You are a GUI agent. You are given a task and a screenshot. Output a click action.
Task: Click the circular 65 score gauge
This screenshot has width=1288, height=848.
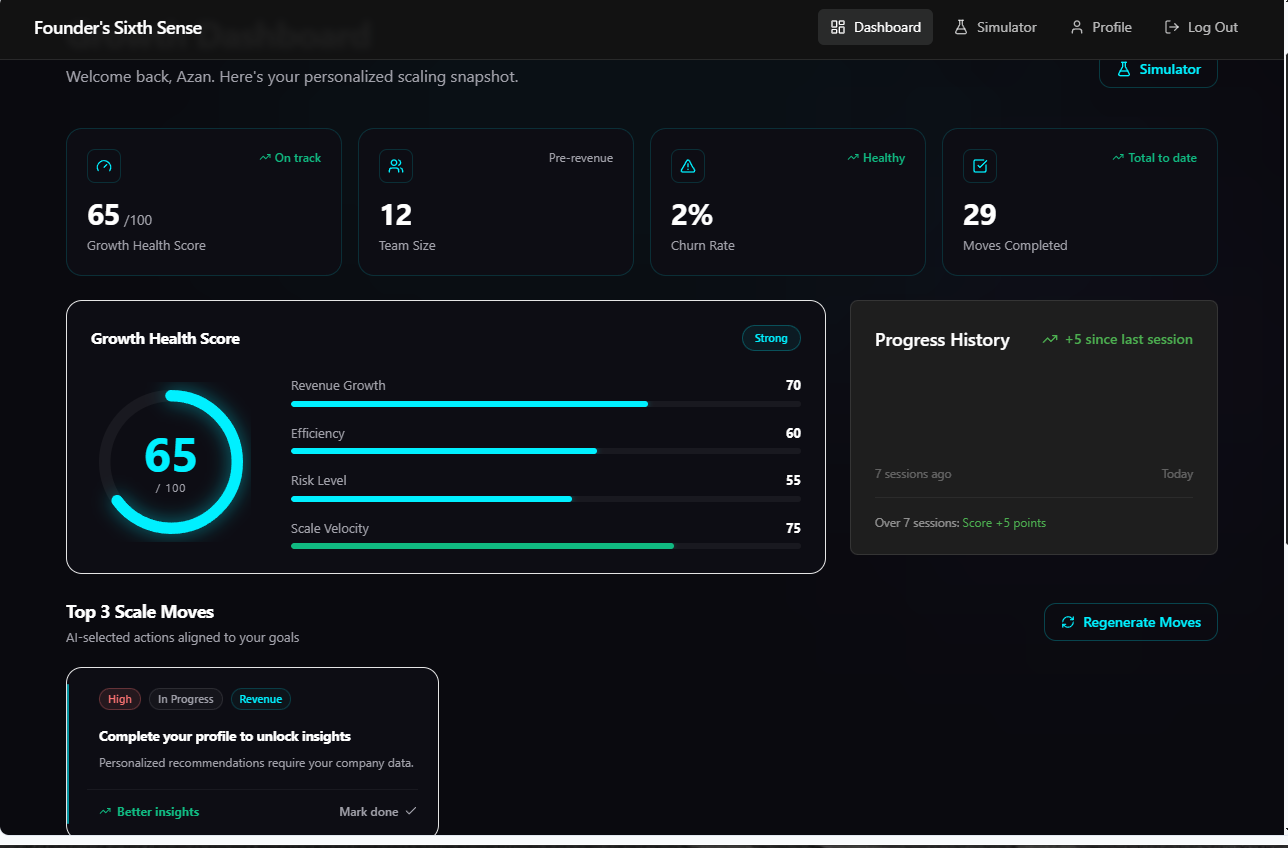[x=171, y=462]
